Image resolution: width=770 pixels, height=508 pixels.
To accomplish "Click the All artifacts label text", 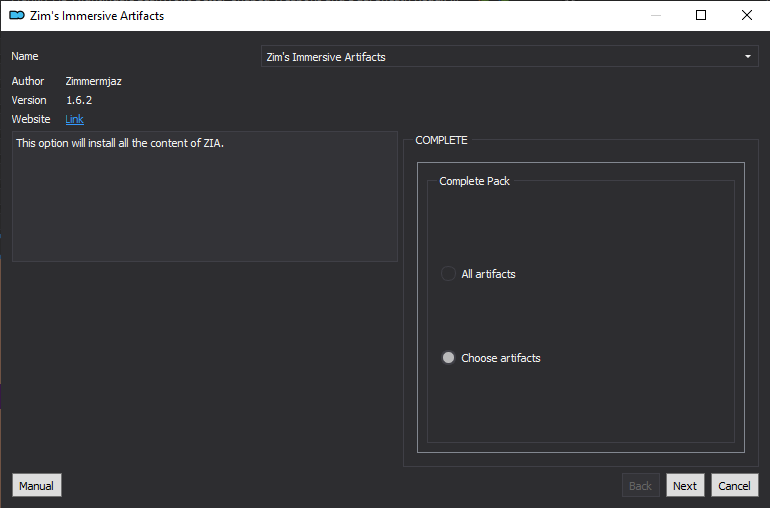I will (488, 274).
